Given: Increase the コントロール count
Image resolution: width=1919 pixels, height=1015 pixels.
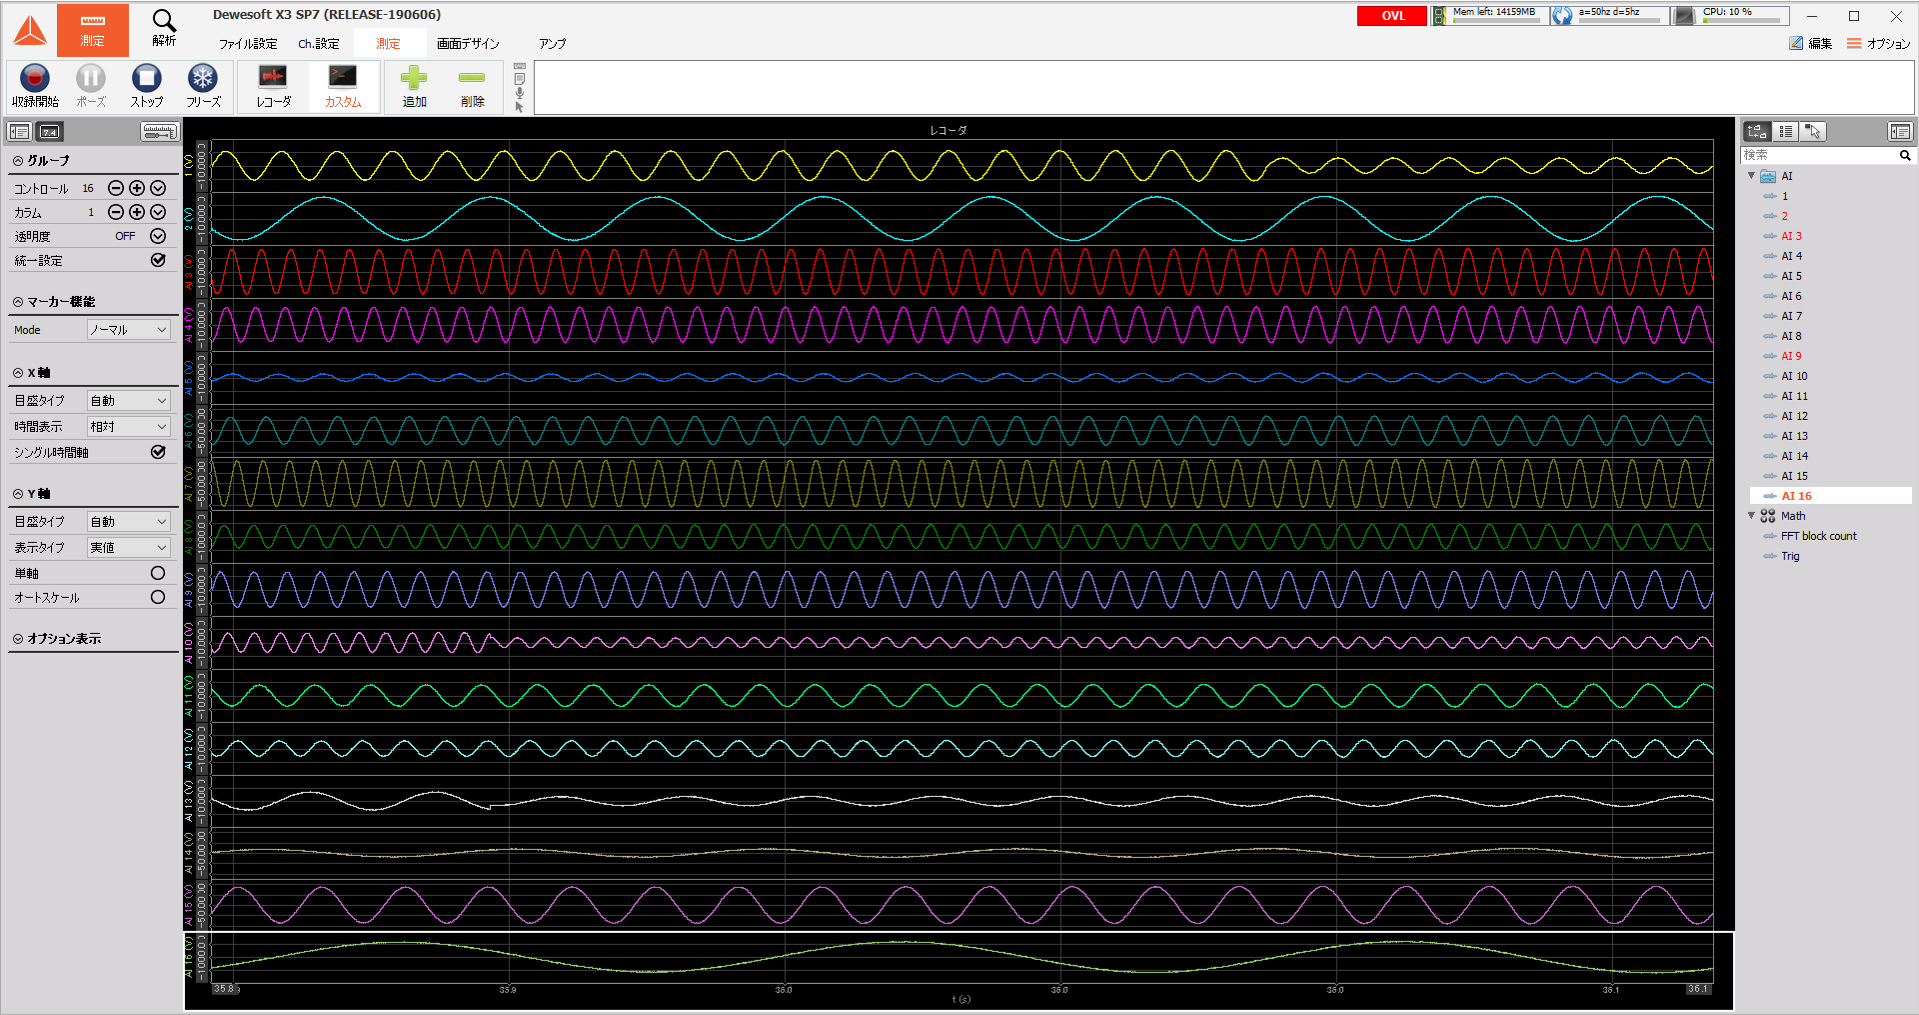Looking at the screenshot, I should (x=137, y=188).
